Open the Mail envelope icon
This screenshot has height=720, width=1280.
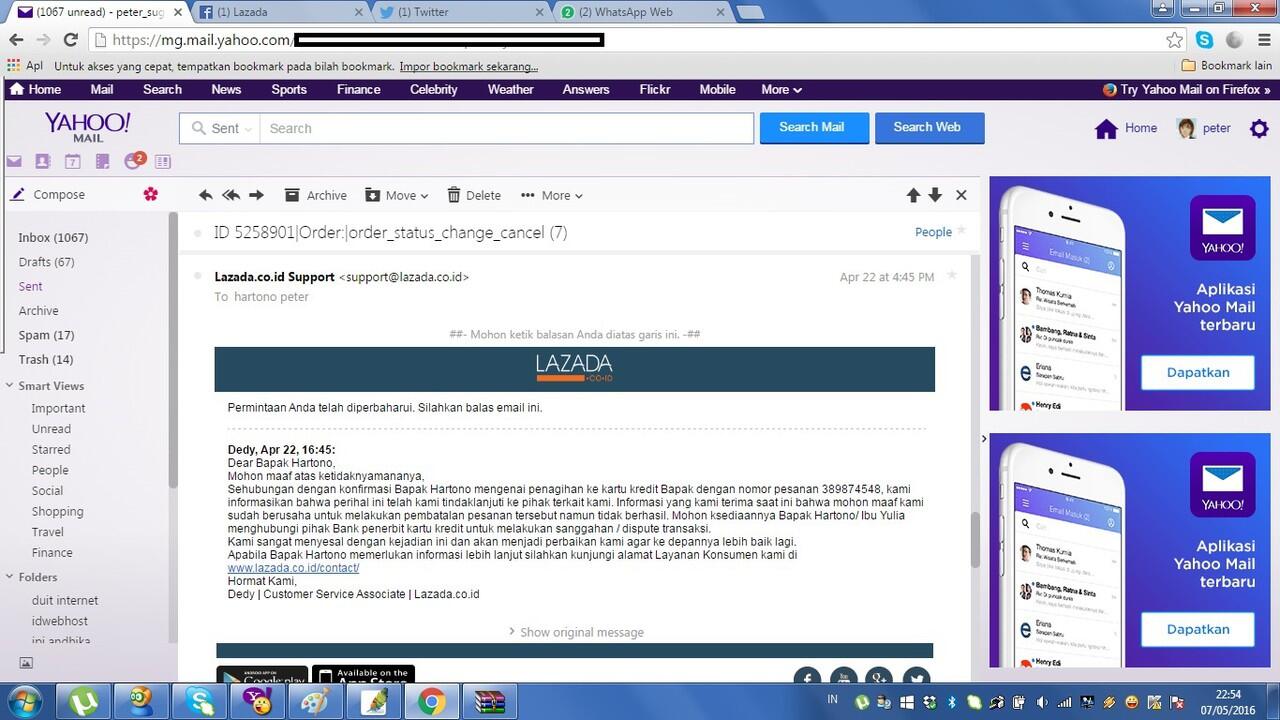coord(14,161)
